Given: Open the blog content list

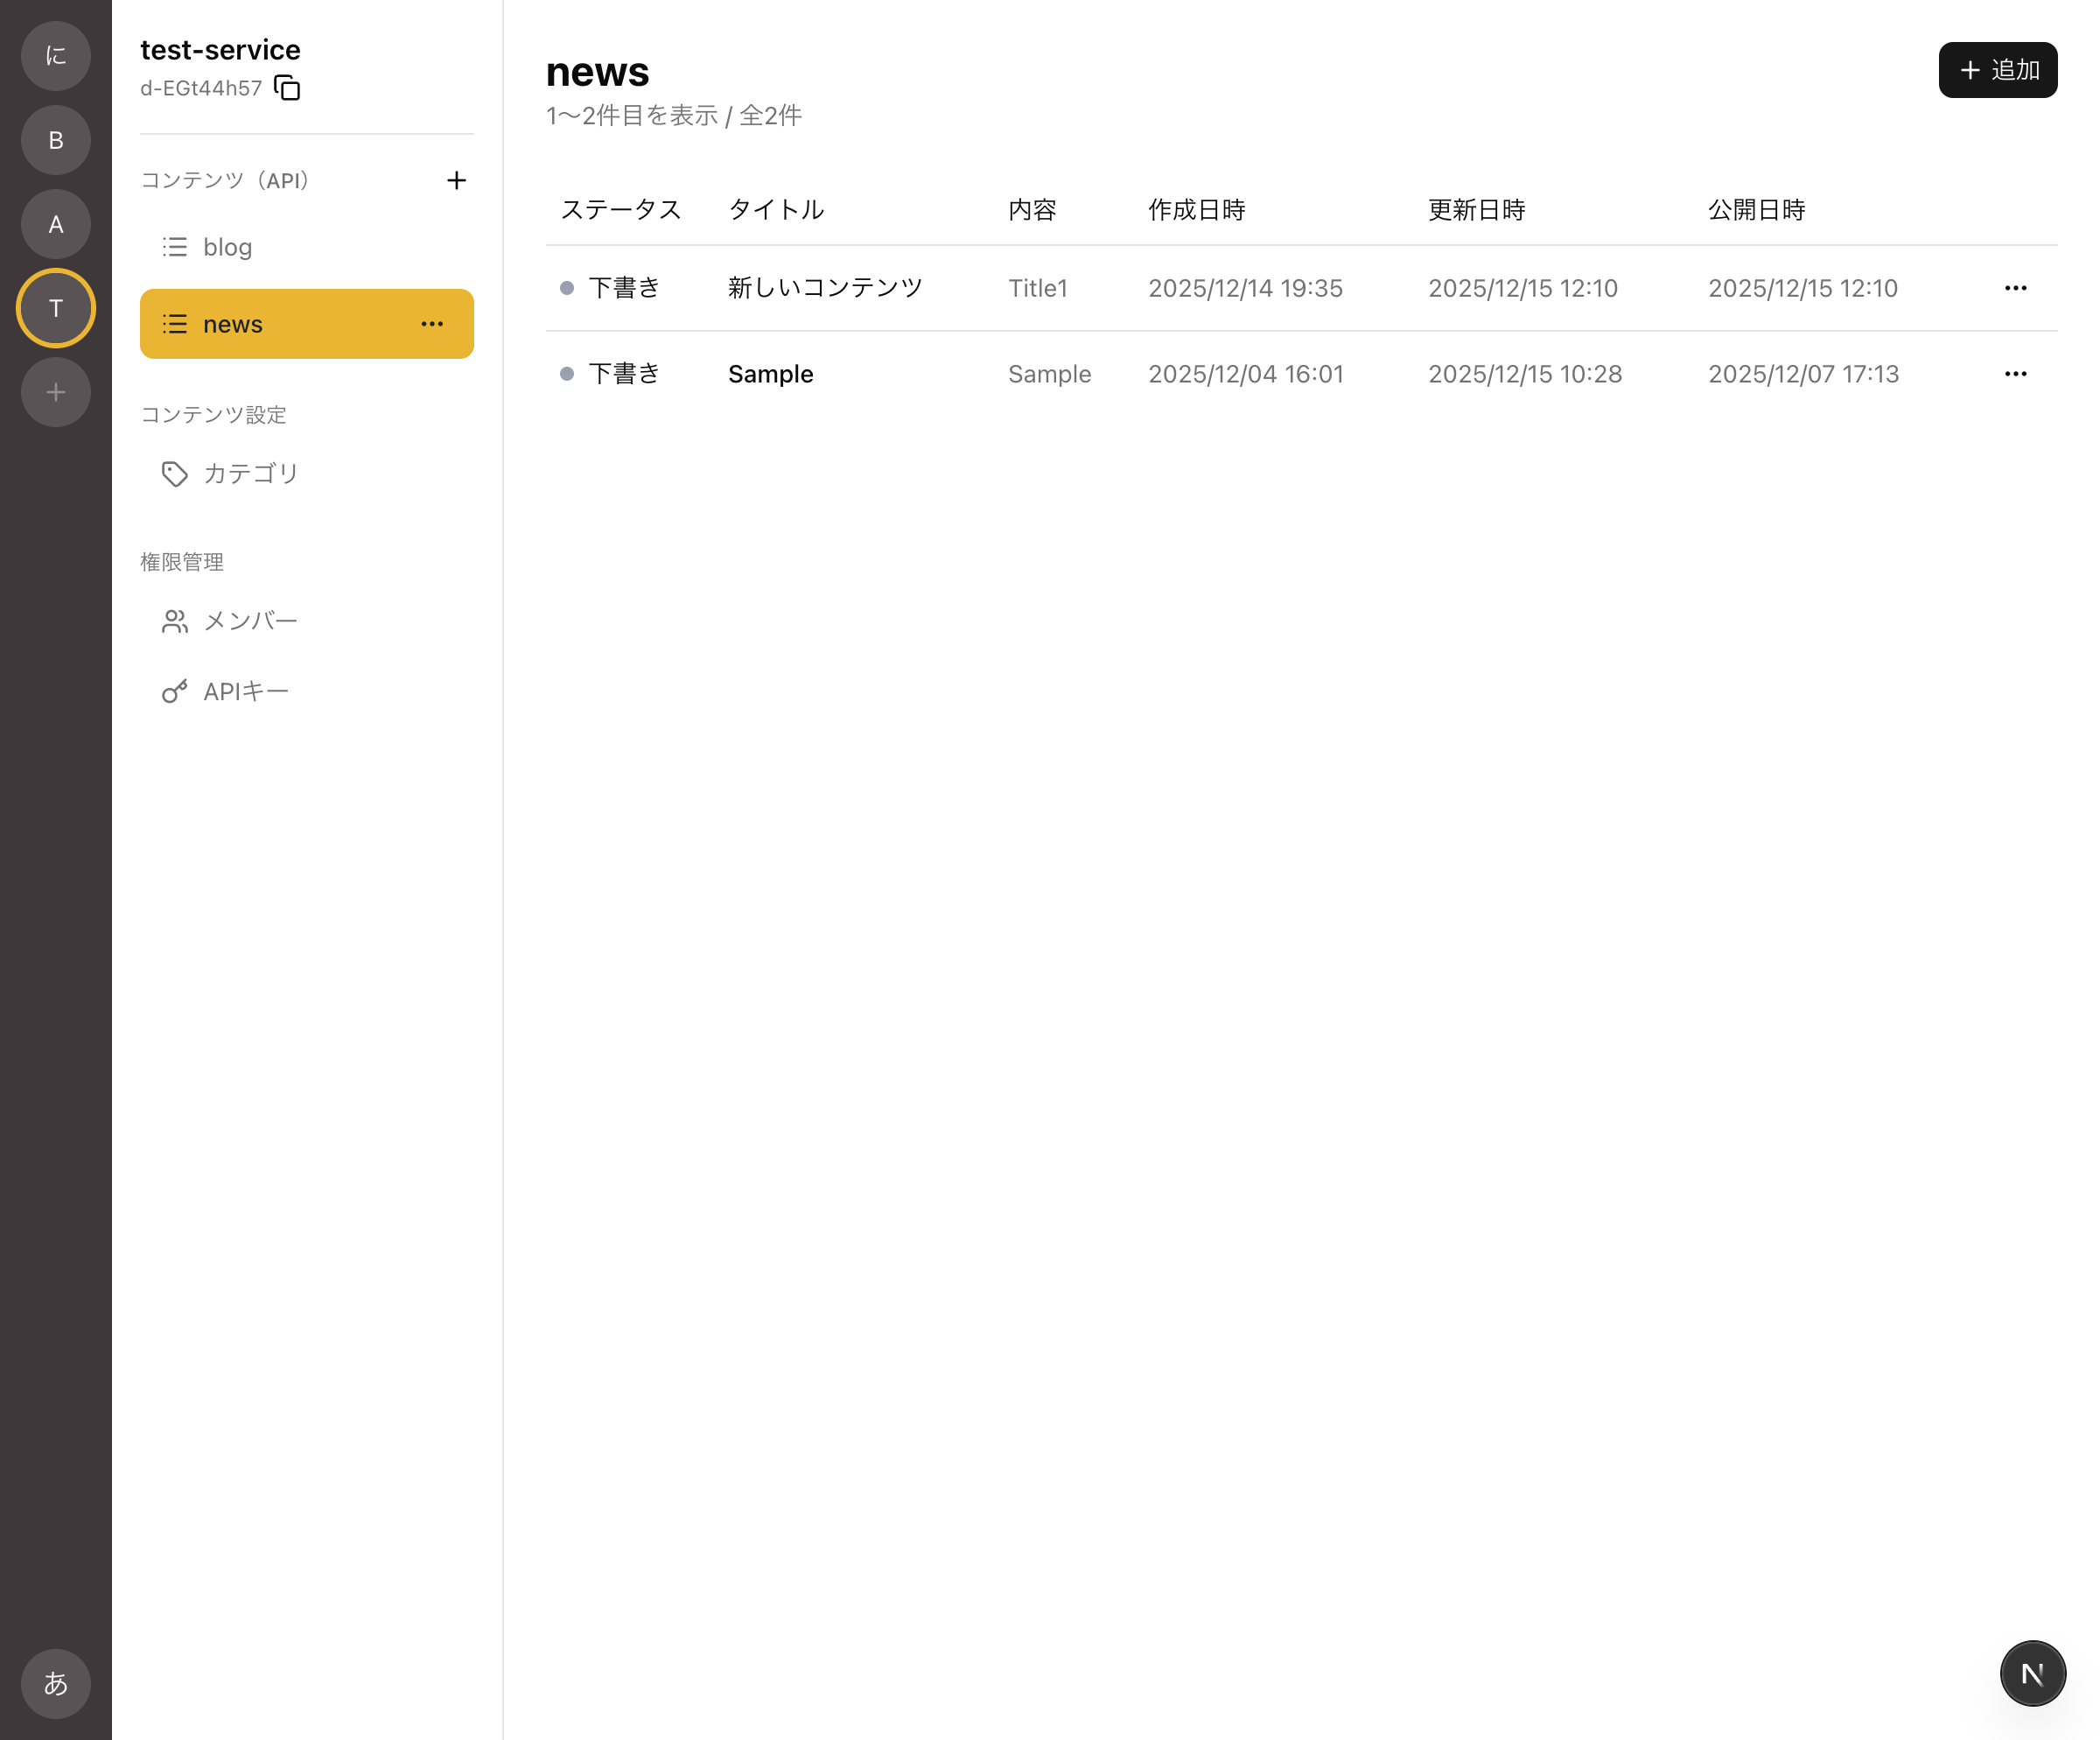Looking at the screenshot, I should tap(307, 247).
